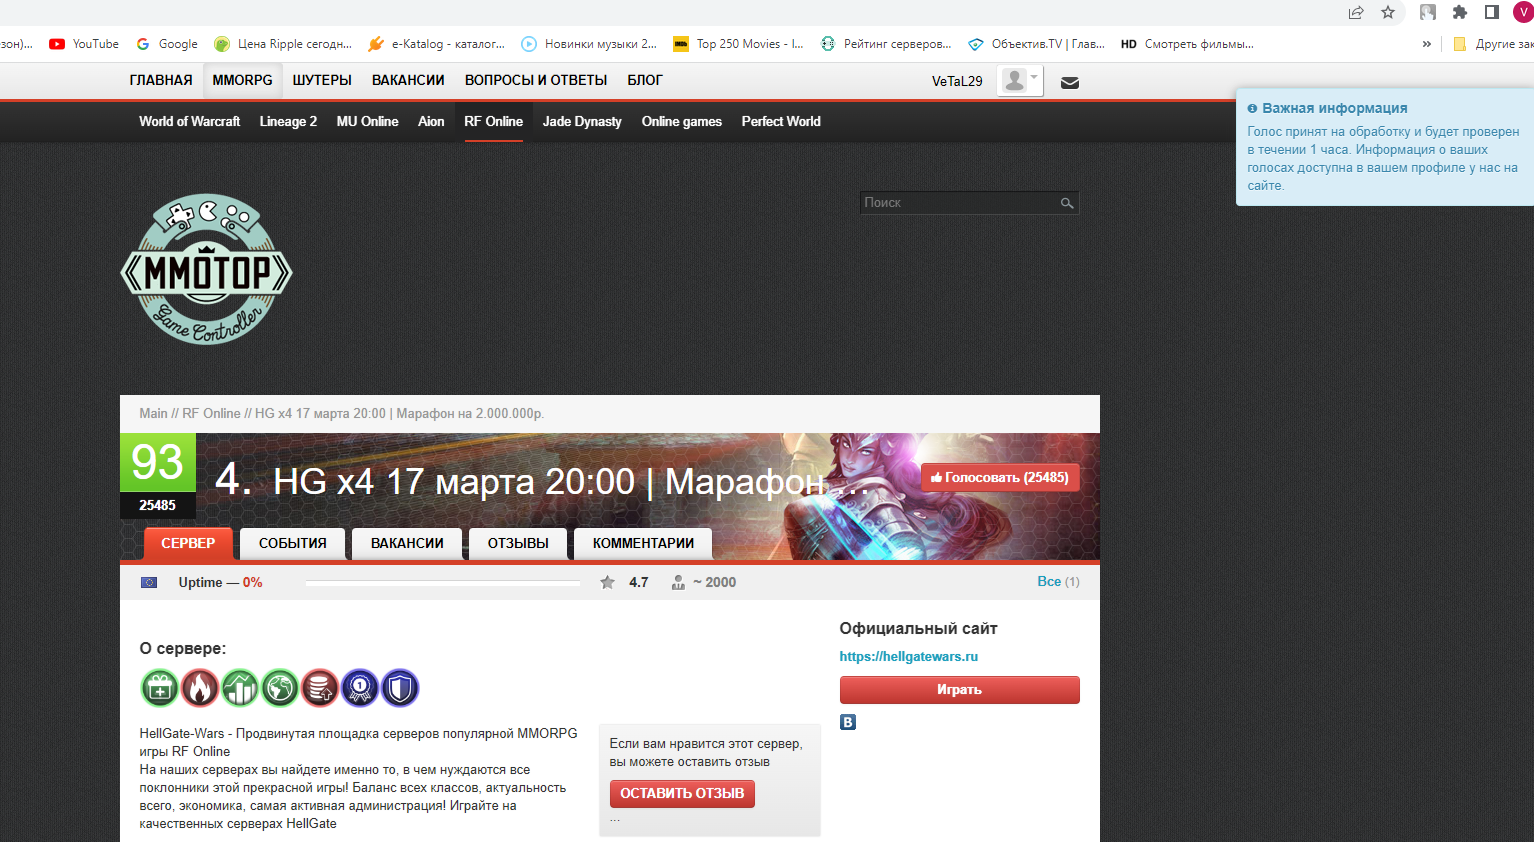Select the Online games tab
The image size is (1534, 842).
(681, 121)
